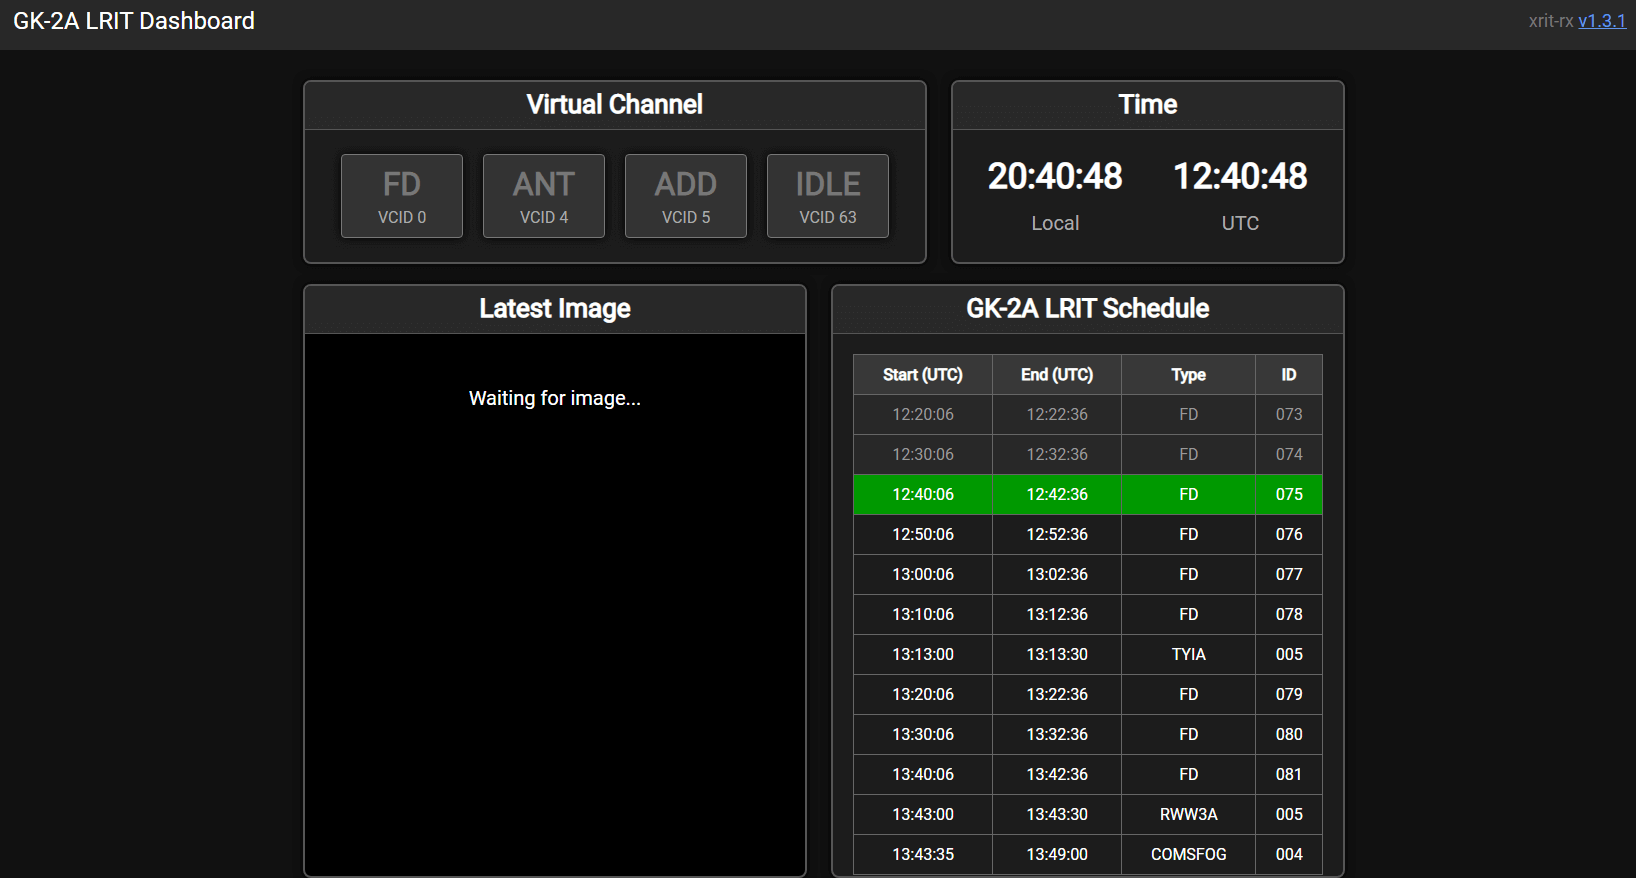The width and height of the screenshot is (1636, 878).
Task: Select end time 12:32:36 cell
Action: pyautogui.click(x=1057, y=454)
